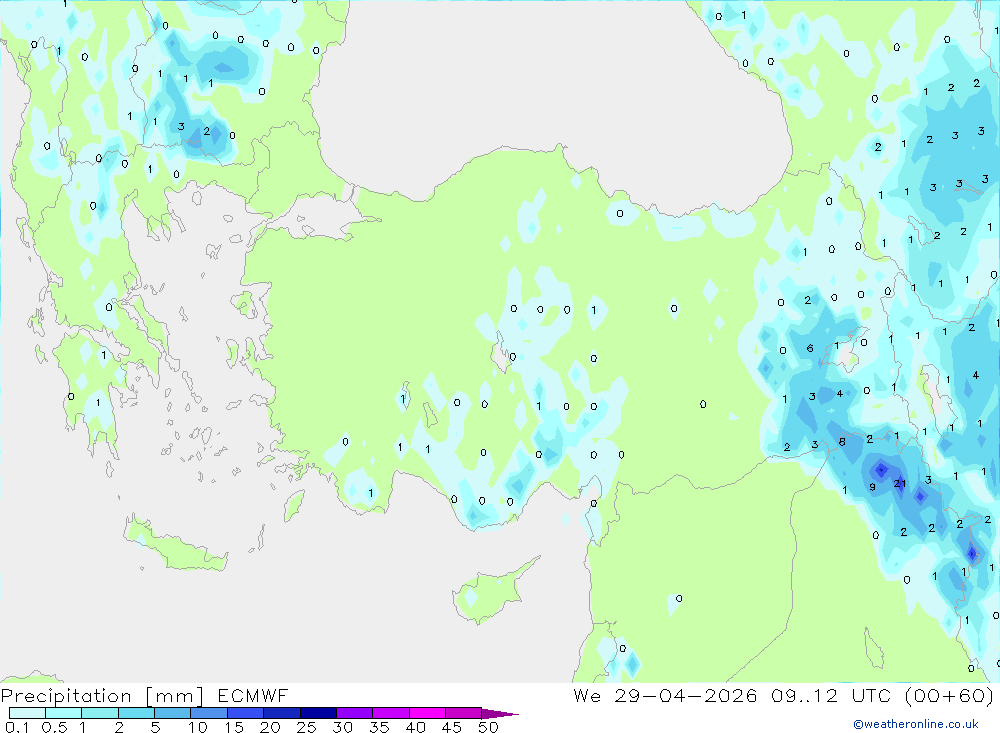Click legend scale label '15'
Viewport: 1000px width, 733px height.
pos(234,727)
